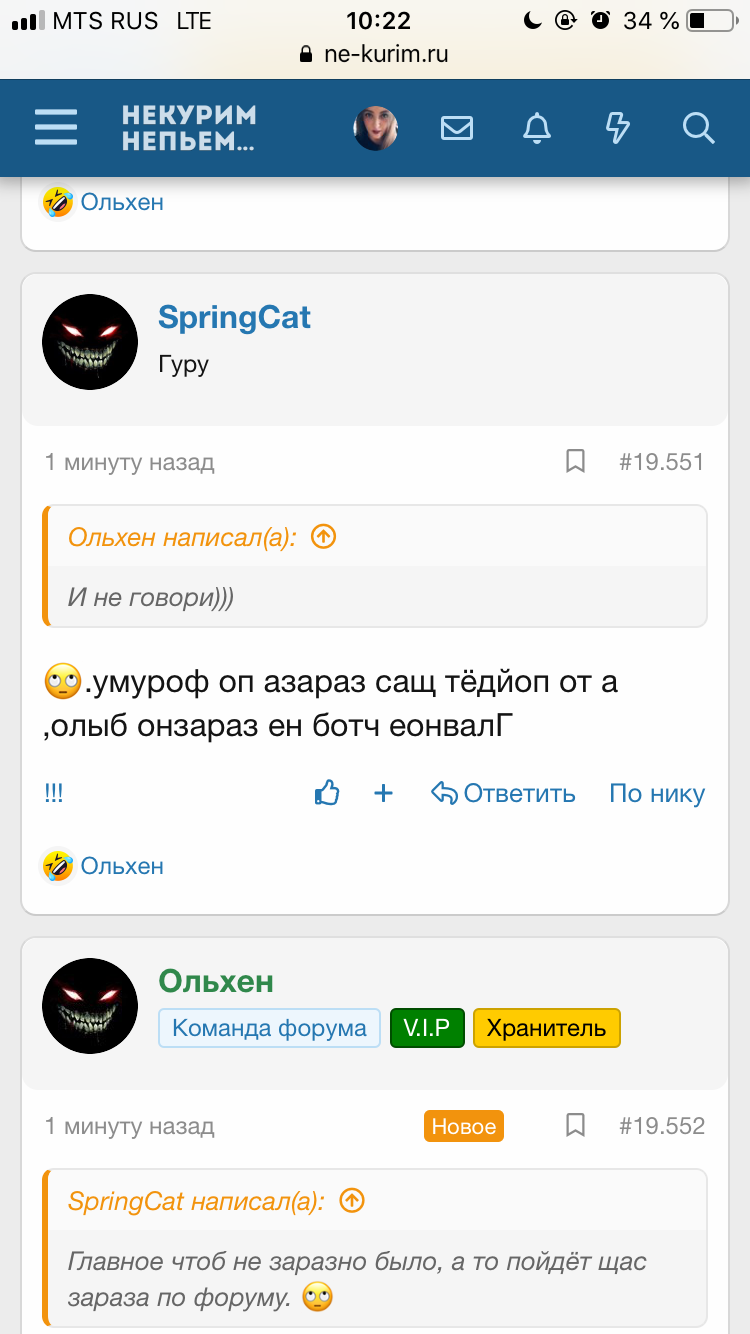Click the plus multi-quote icon
Image resolution: width=750 pixels, height=1334 pixels.
pos(383,794)
